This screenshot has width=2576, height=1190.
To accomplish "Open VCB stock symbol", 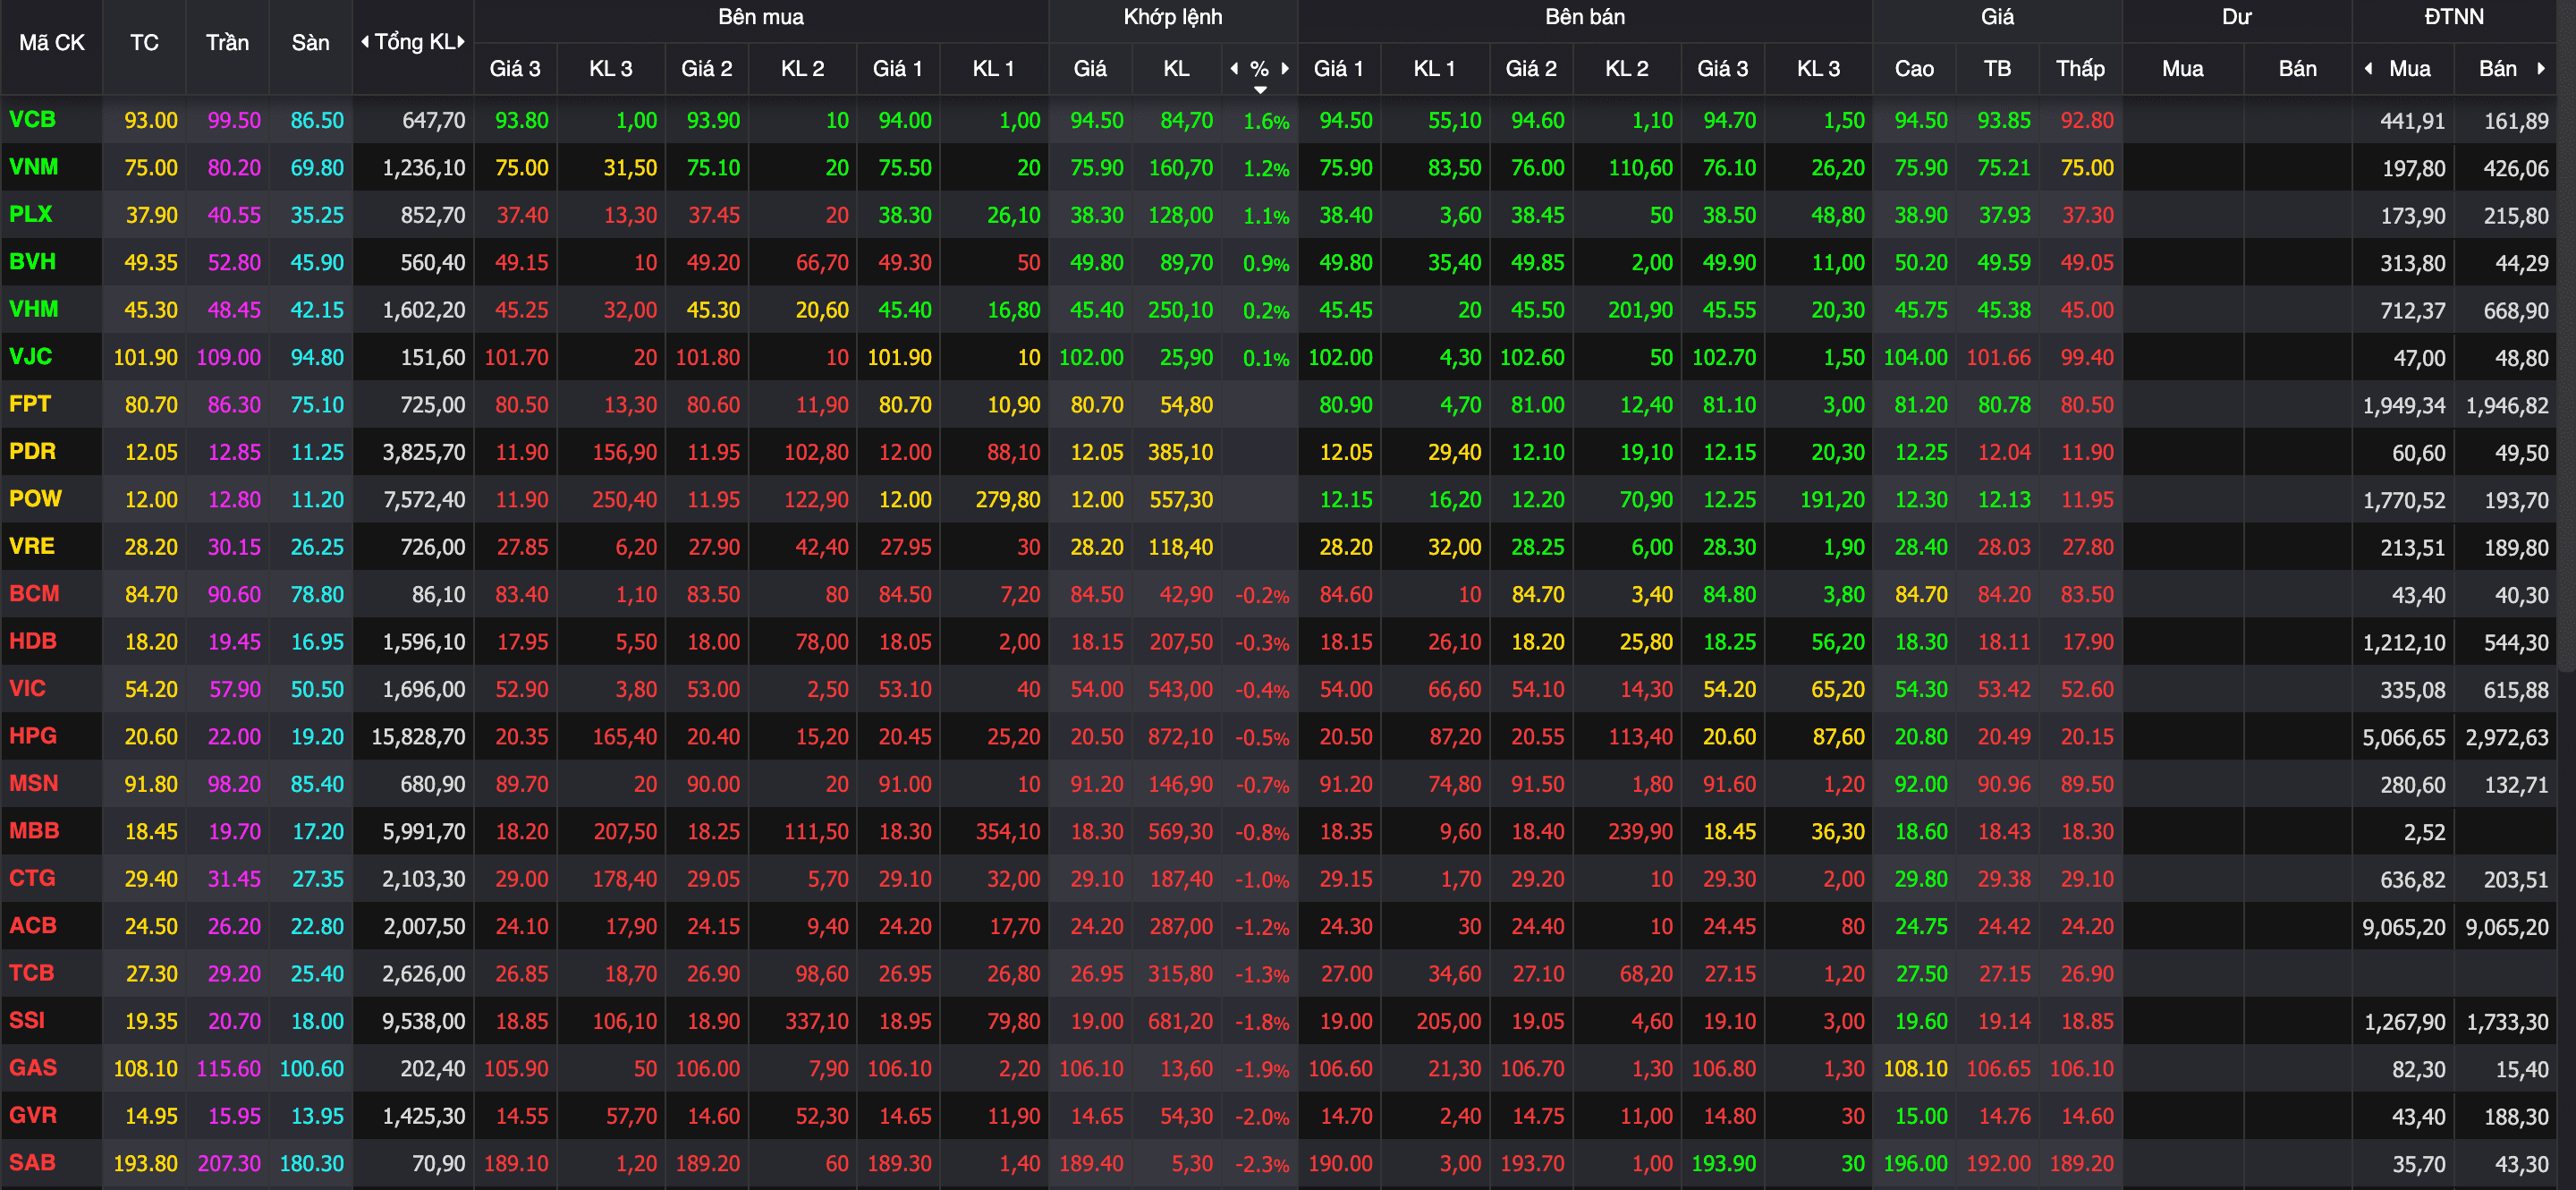I will tap(32, 120).
